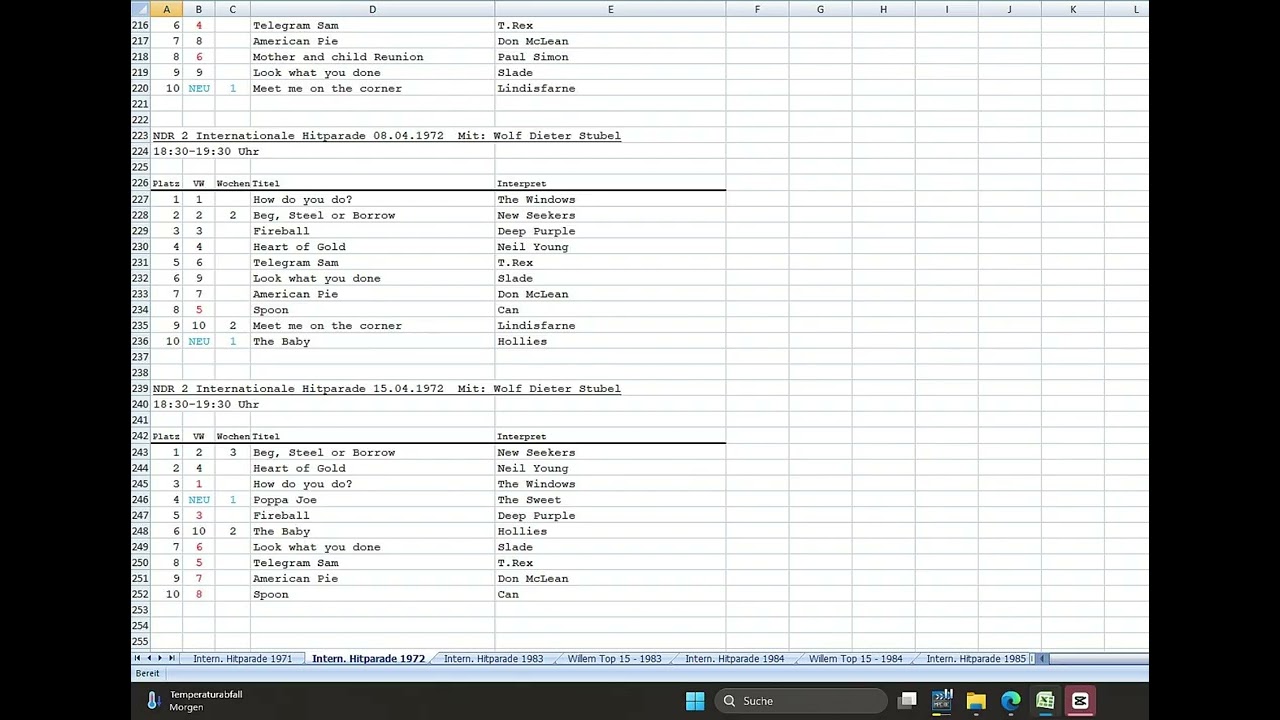Open the Intern. Hitparade 1984 sheet tab
Viewport: 1280px width, 720px height.
[734, 659]
